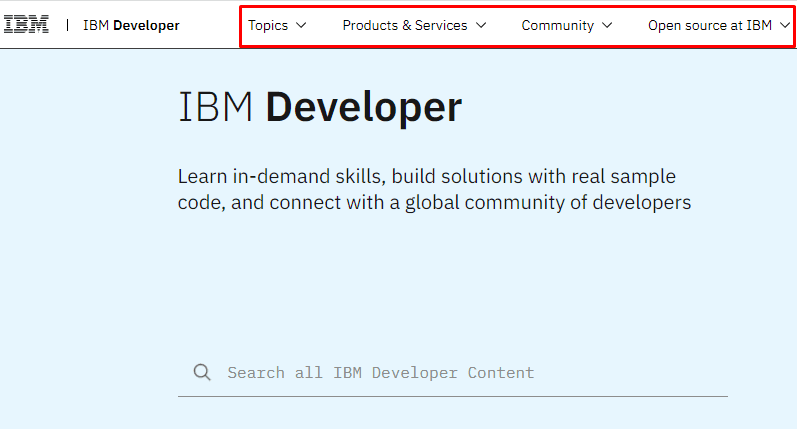The width and height of the screenshot is (797, 430).
Task: Open the Open source at IBM menu
Action: (x=709, y=25)
